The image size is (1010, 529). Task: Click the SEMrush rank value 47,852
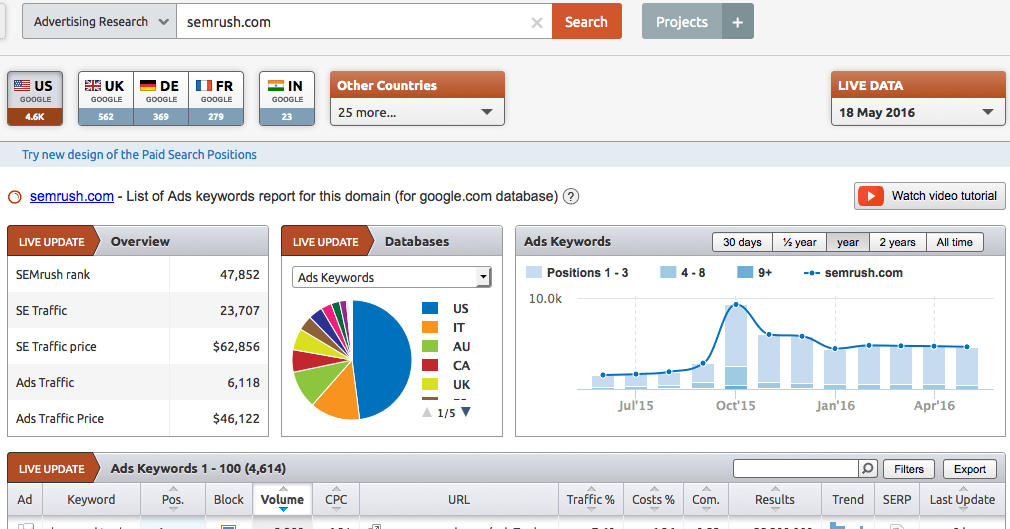(240, 274)
